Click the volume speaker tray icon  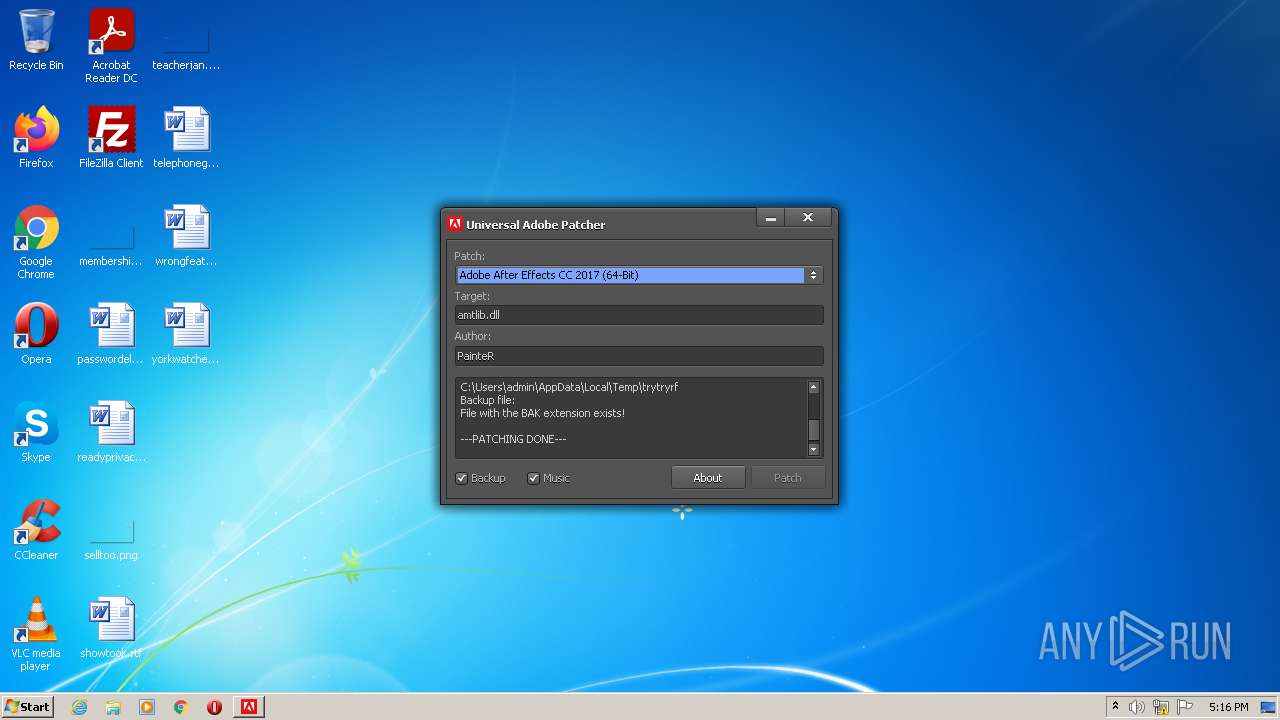(1137, 707)
